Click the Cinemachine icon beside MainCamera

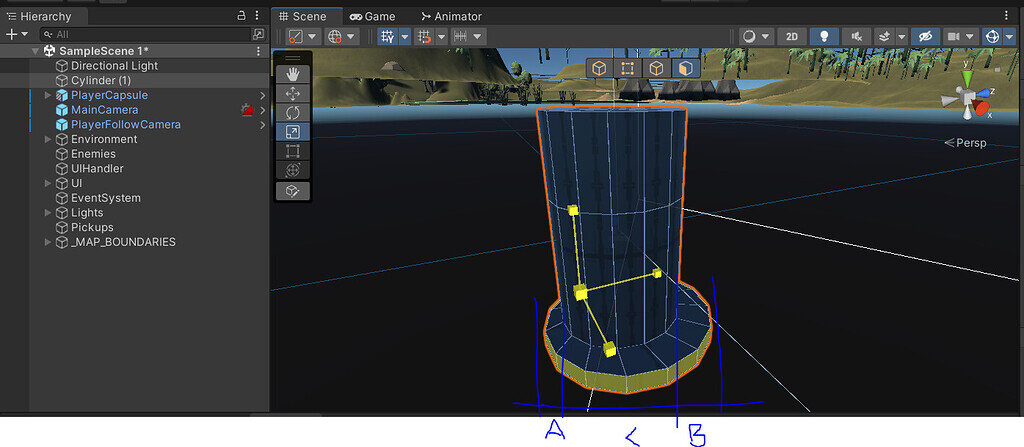(x=247, y=110)
